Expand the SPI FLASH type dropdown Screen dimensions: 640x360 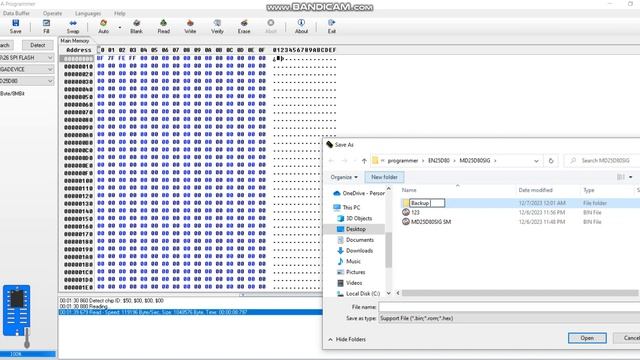(50, 58)
